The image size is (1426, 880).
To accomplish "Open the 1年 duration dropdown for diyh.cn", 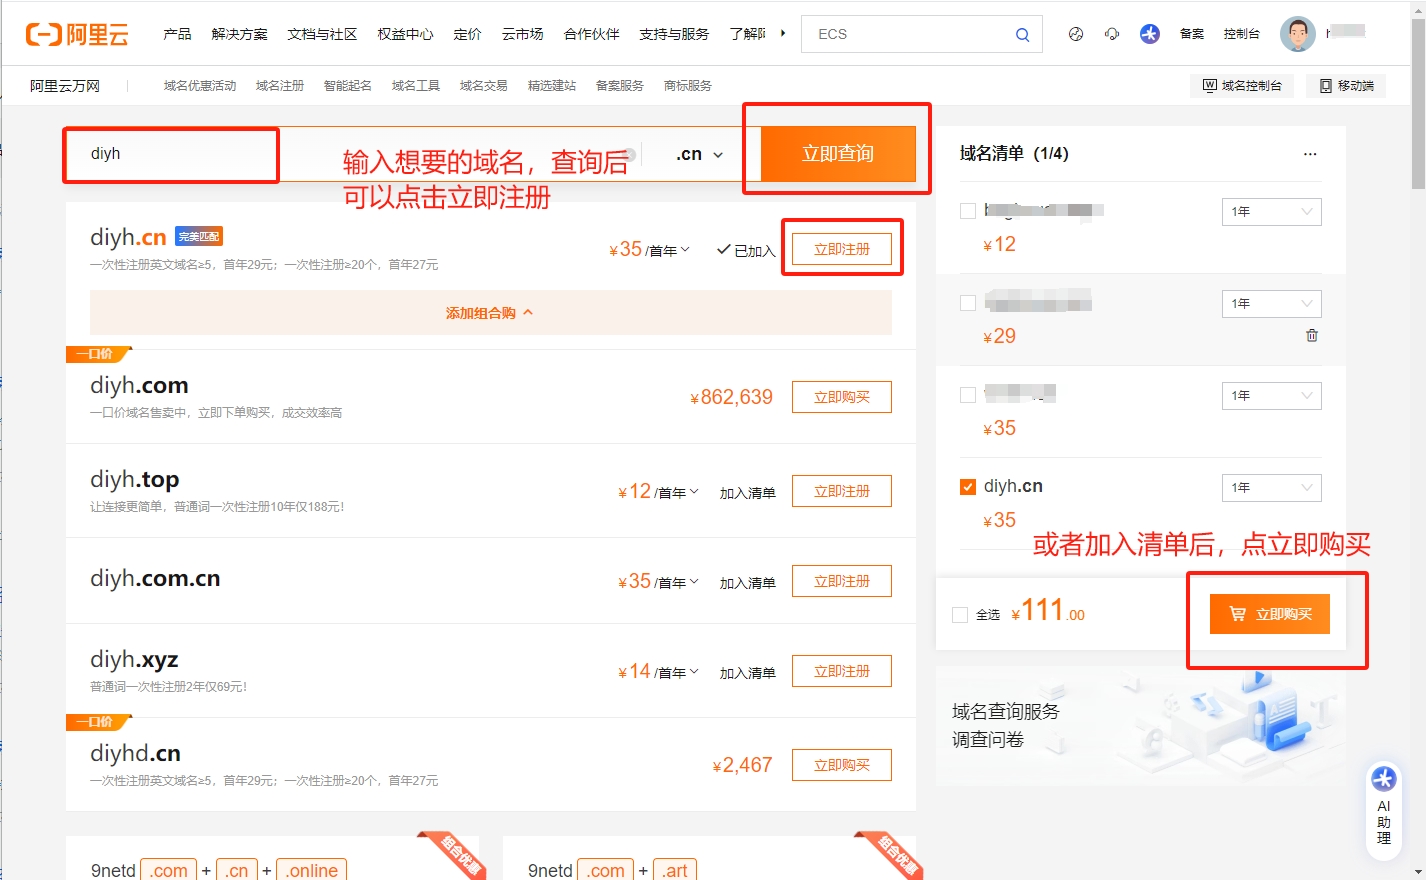I will tap(1271, 487).
